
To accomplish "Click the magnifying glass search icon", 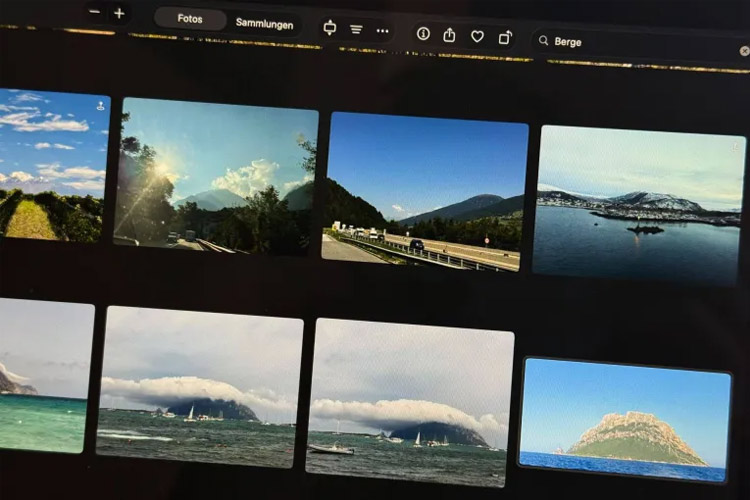I will [x=544, y=41].
